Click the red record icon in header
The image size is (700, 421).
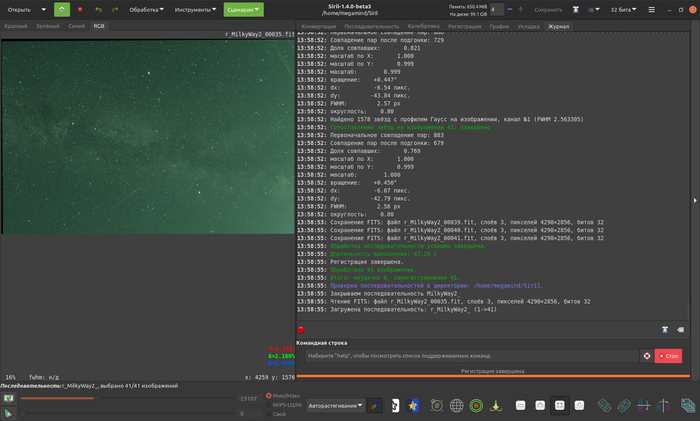80,9
